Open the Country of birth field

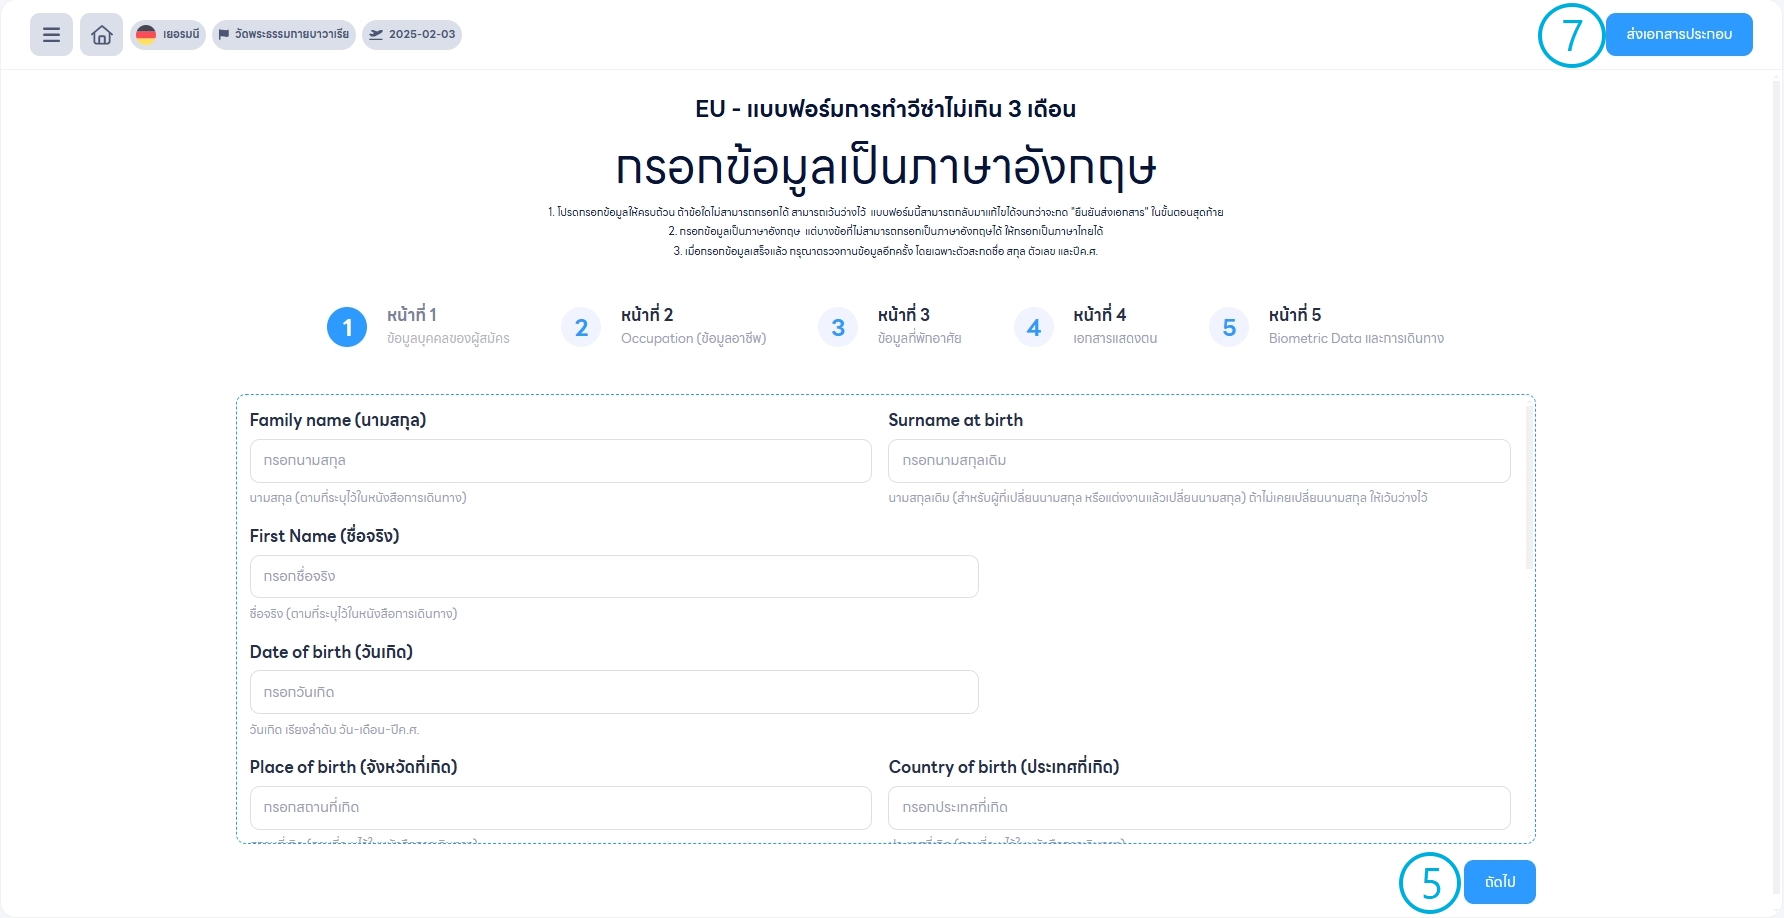(1198, 808)
